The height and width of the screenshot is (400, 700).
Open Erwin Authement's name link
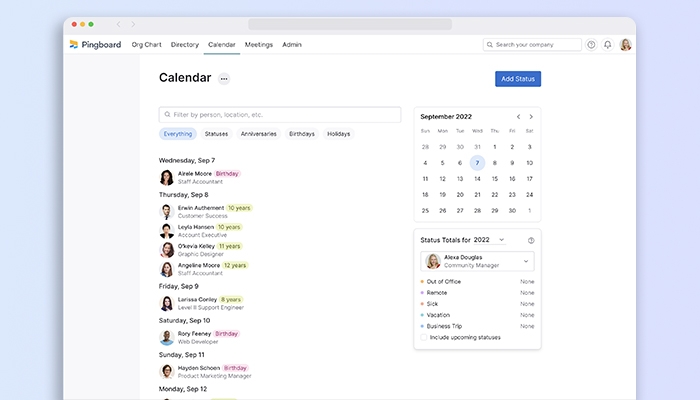pyautogui.click(x=201, y=208)
